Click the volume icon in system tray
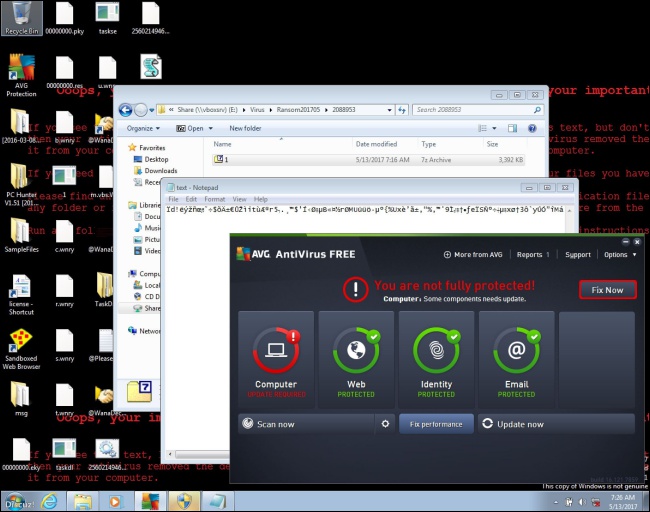This screenshot has width=650, height=512. click(582, 502)
